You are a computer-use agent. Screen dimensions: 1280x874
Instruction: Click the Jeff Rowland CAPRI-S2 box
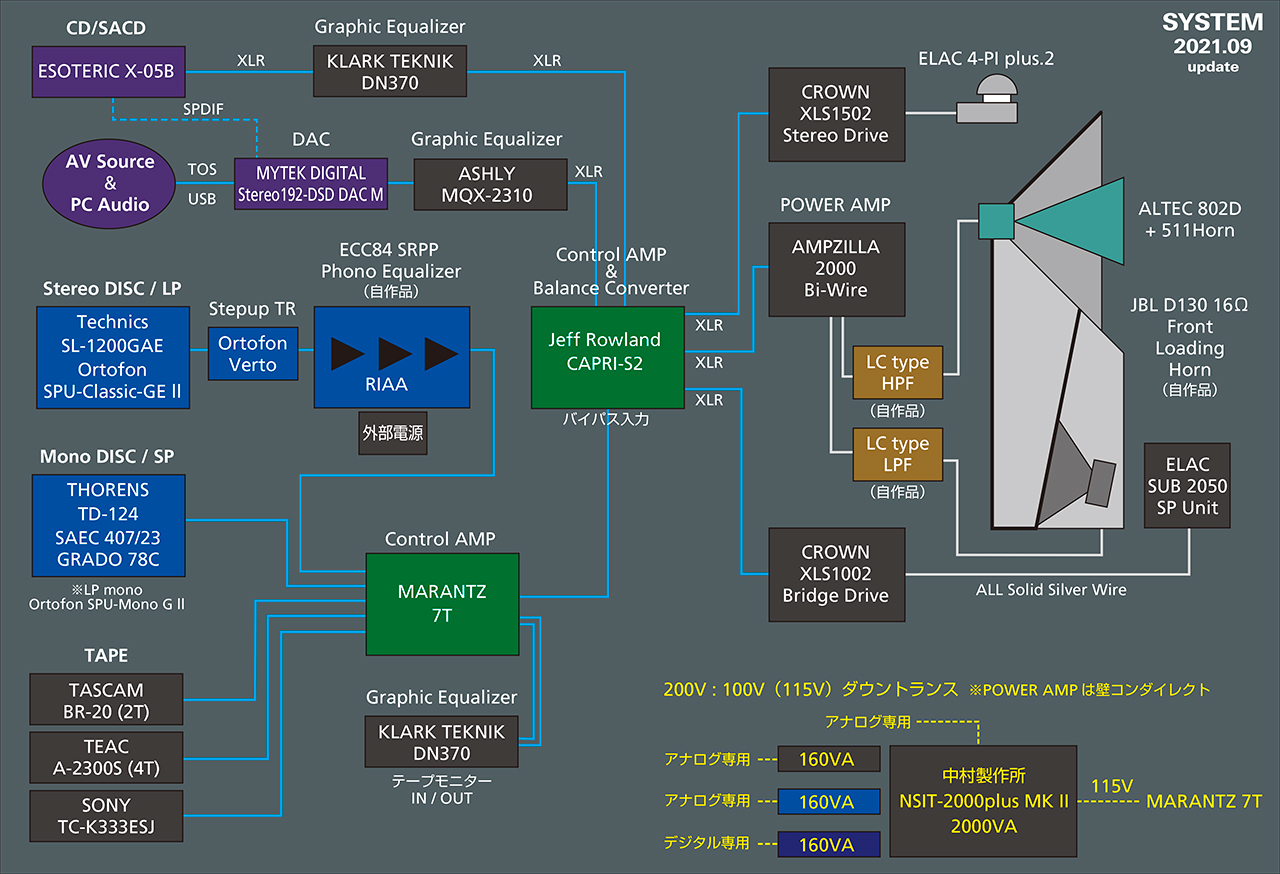tap(608, 357)
